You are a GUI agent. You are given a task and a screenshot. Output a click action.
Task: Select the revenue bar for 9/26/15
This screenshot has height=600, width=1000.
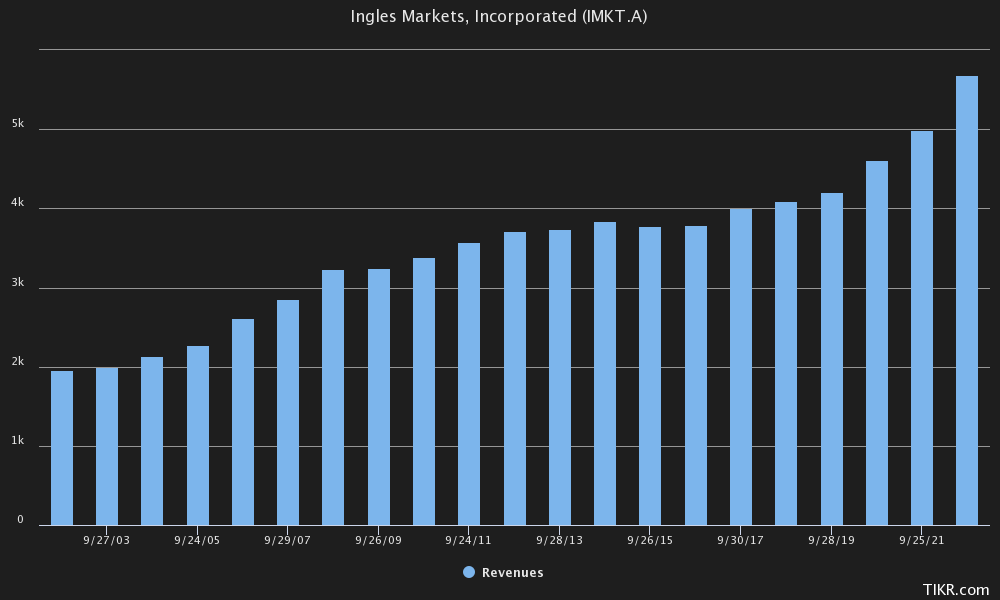[650, 376]
